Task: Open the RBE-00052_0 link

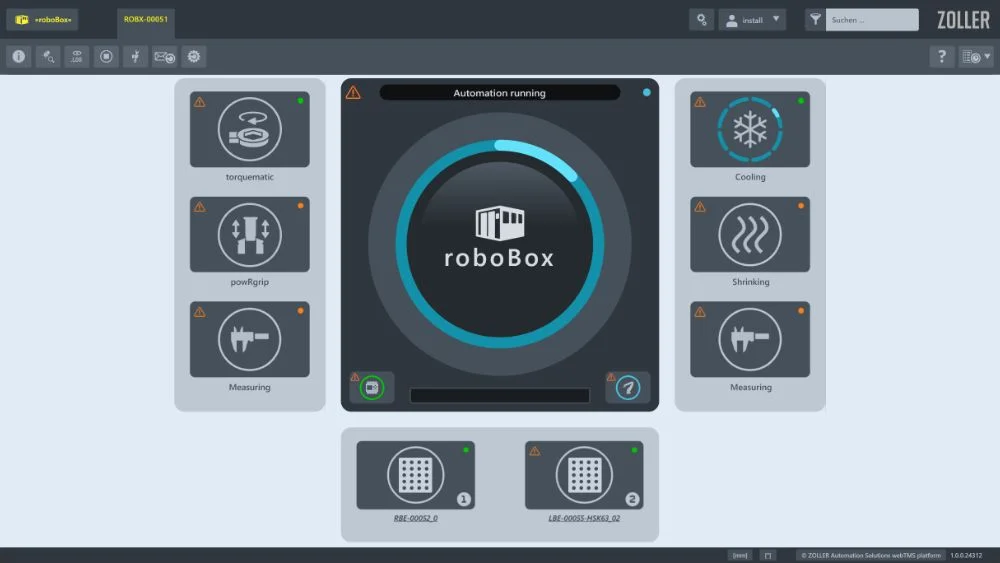Action: (x=415, y=518)
